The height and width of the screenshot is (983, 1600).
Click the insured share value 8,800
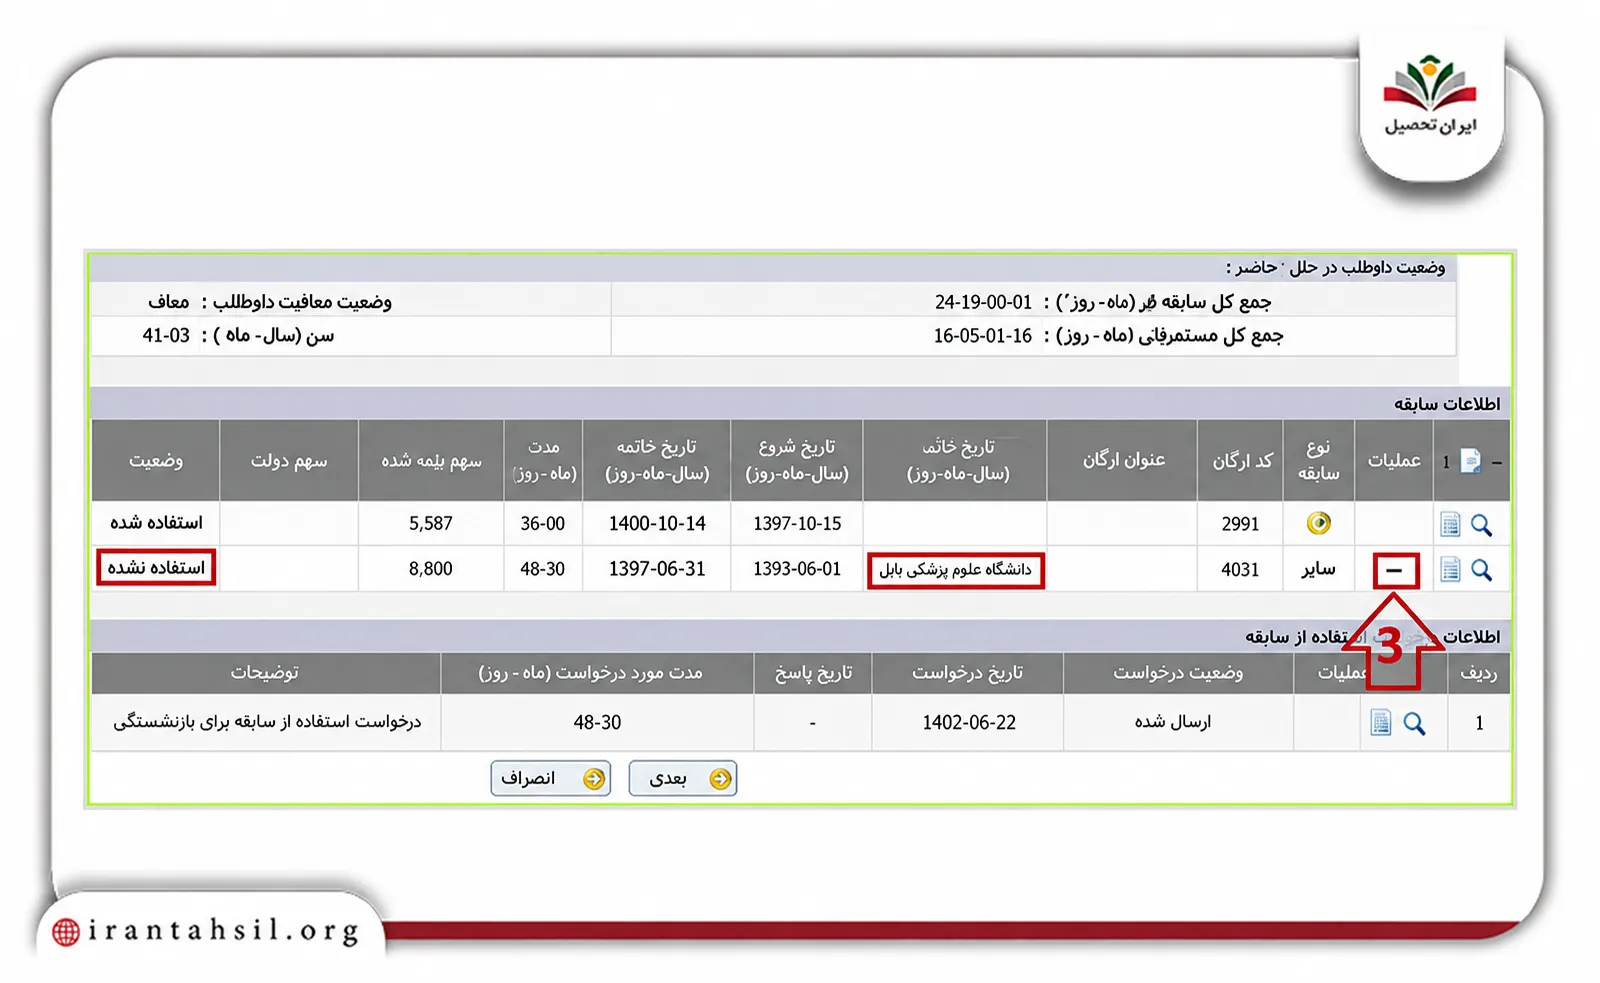coord(431,568)
